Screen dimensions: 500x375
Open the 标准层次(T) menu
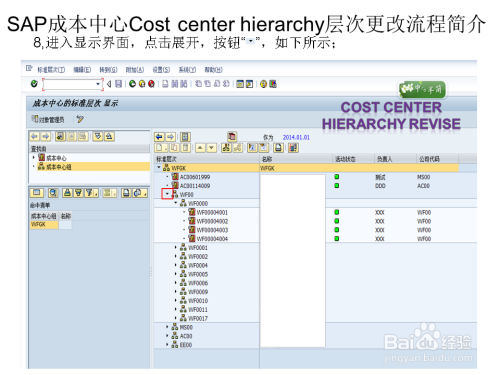click(x=51, y=70)
